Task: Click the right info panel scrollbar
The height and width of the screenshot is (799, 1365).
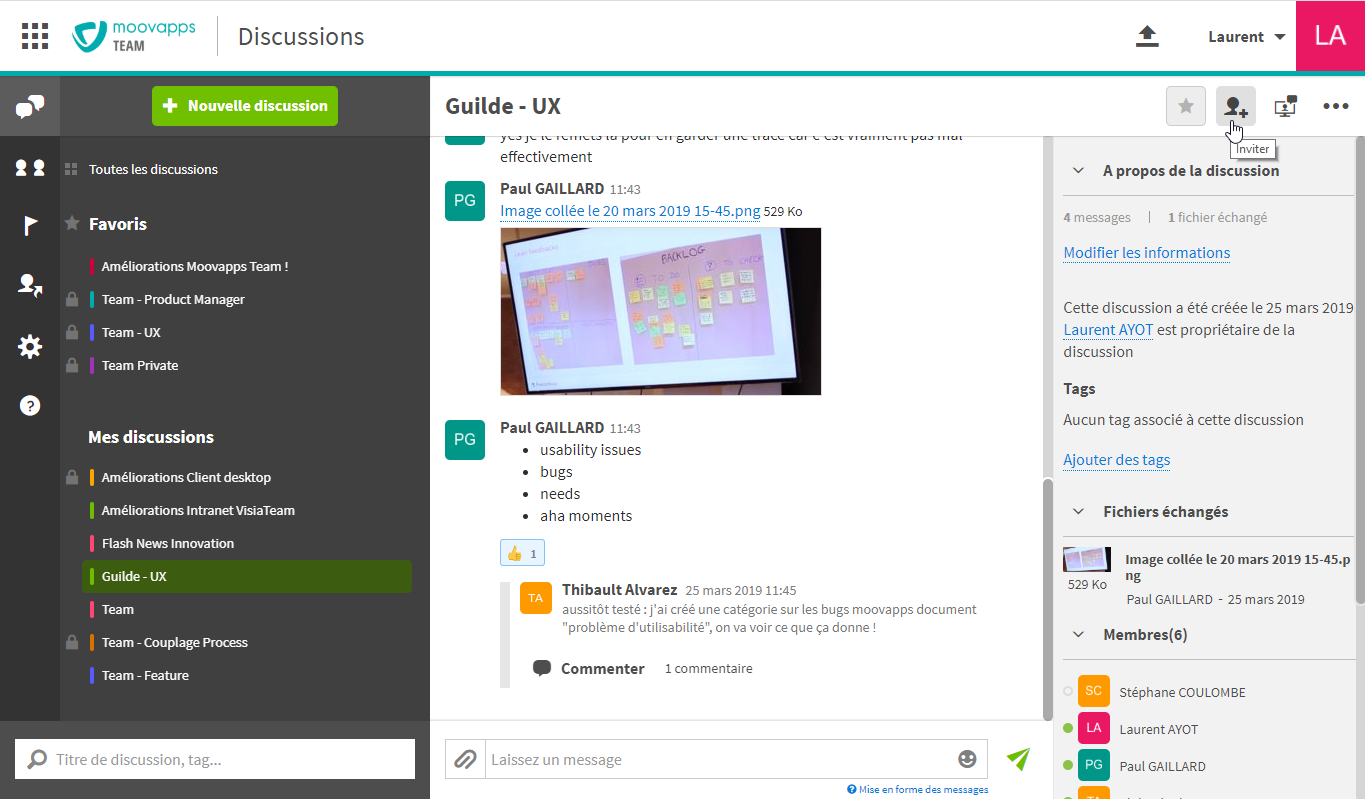Action: (x=1359, y=370)
